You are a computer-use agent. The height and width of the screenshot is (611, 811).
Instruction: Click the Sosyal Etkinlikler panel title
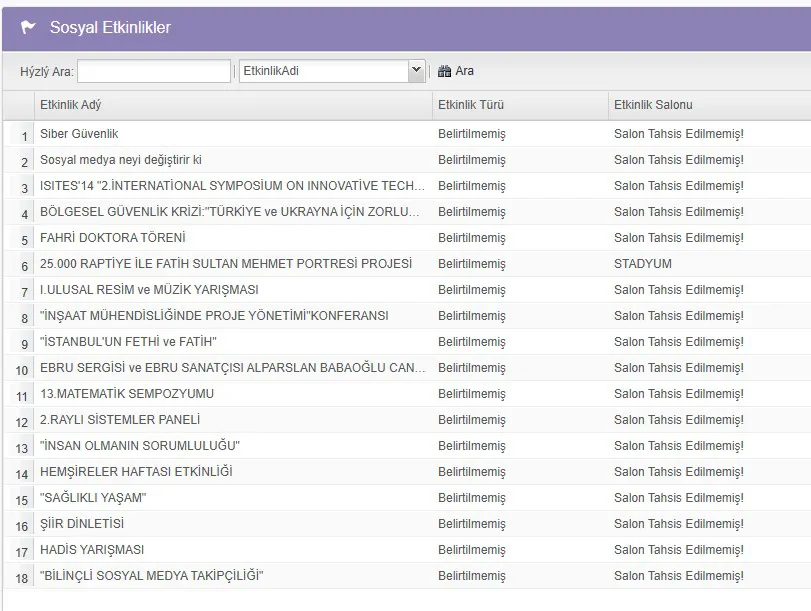pyautogui.click(x=110, y=27)
